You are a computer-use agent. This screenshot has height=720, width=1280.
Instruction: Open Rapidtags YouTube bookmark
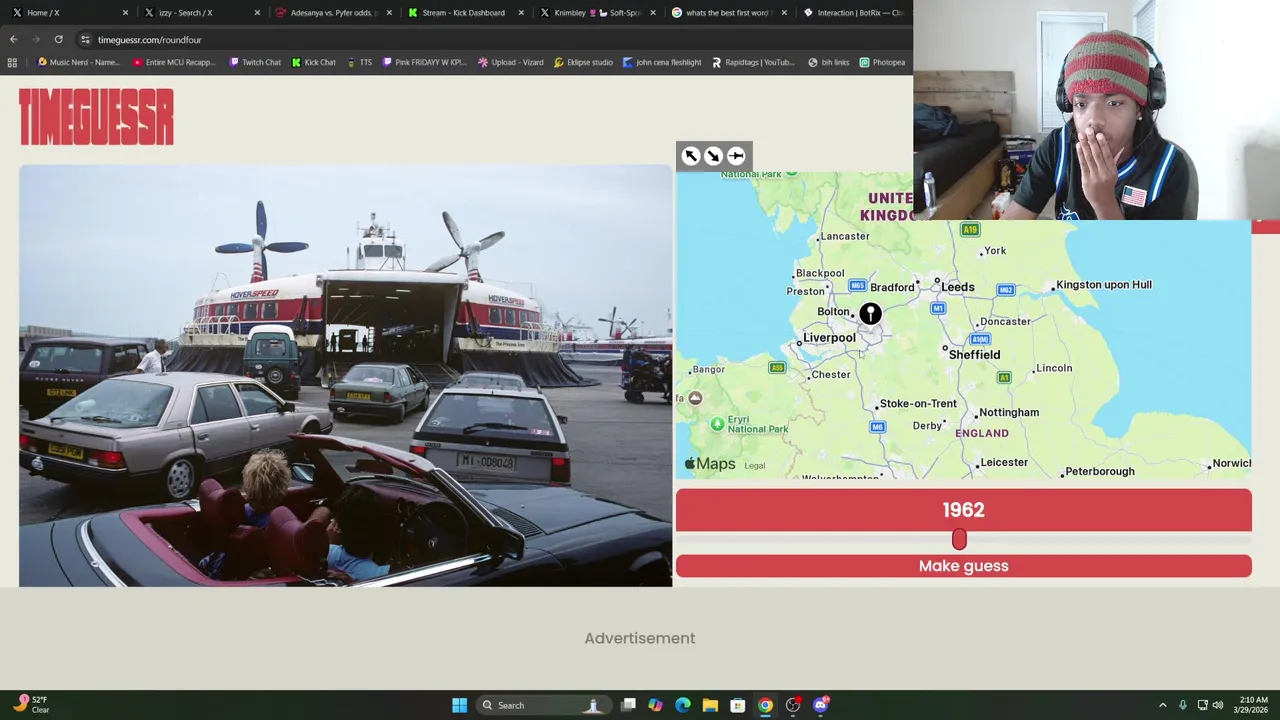tap(752, 62)
